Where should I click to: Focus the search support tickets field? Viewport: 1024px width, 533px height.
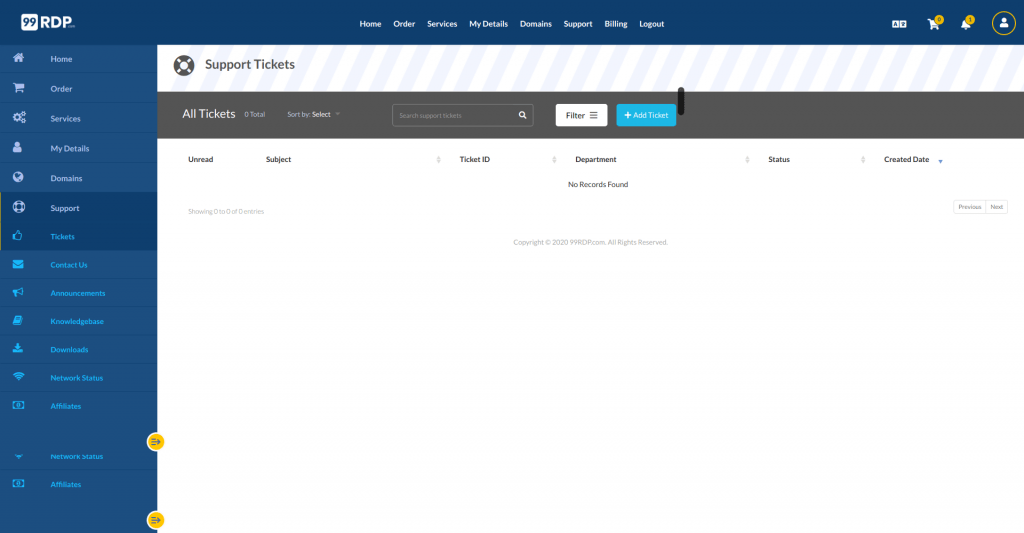453,115
